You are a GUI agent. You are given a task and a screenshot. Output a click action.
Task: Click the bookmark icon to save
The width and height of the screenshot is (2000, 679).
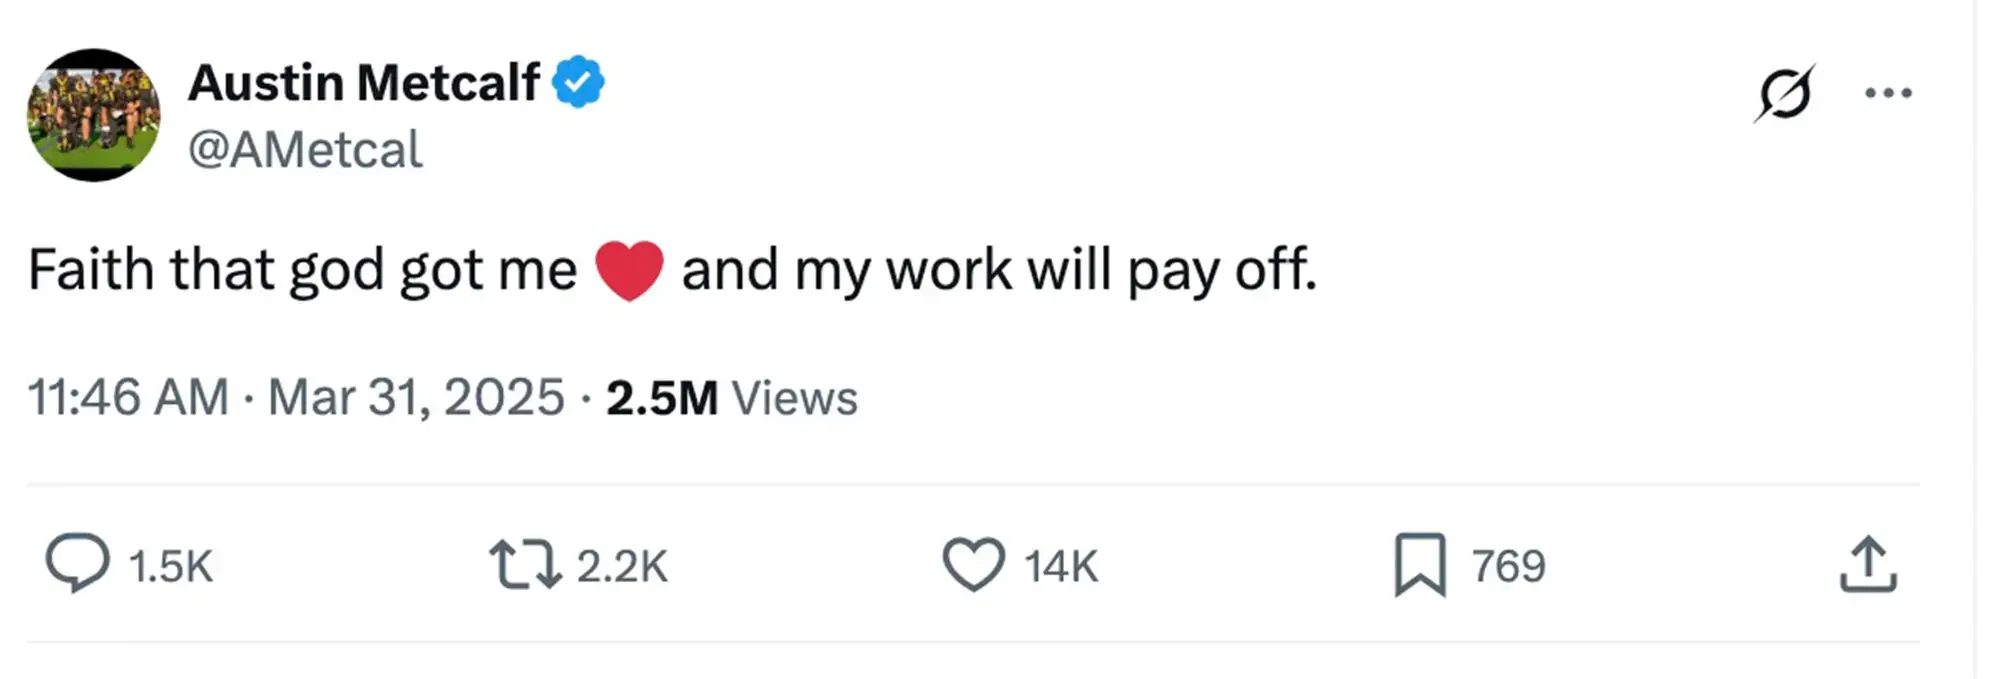click(x=1418, y=565)
